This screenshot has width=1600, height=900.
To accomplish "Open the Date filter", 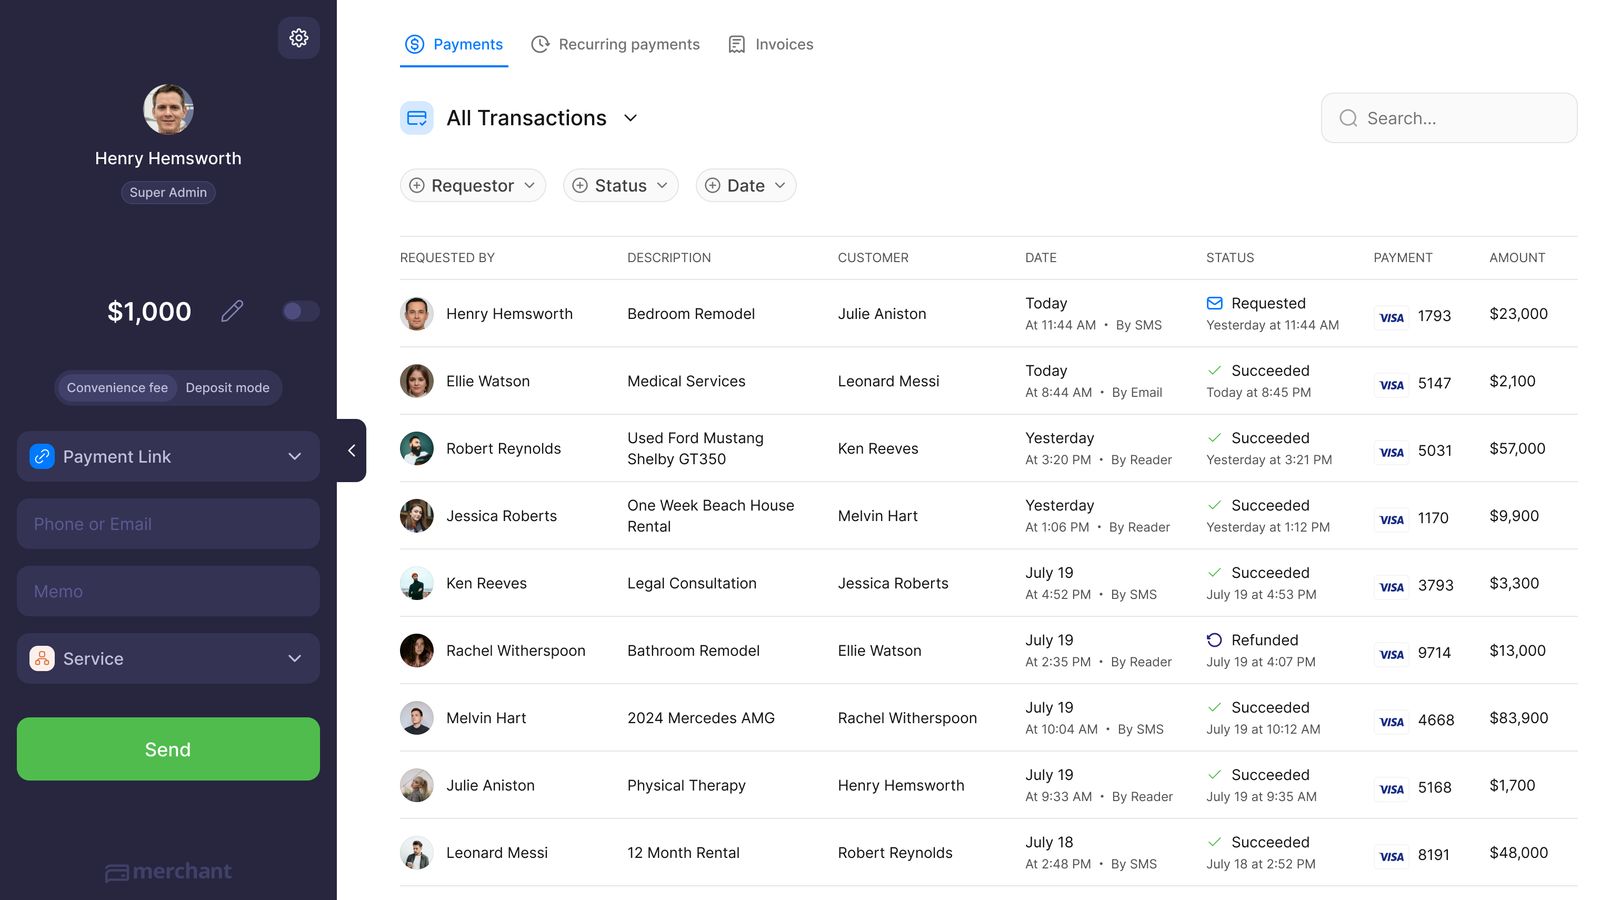I will coord(746,185).
